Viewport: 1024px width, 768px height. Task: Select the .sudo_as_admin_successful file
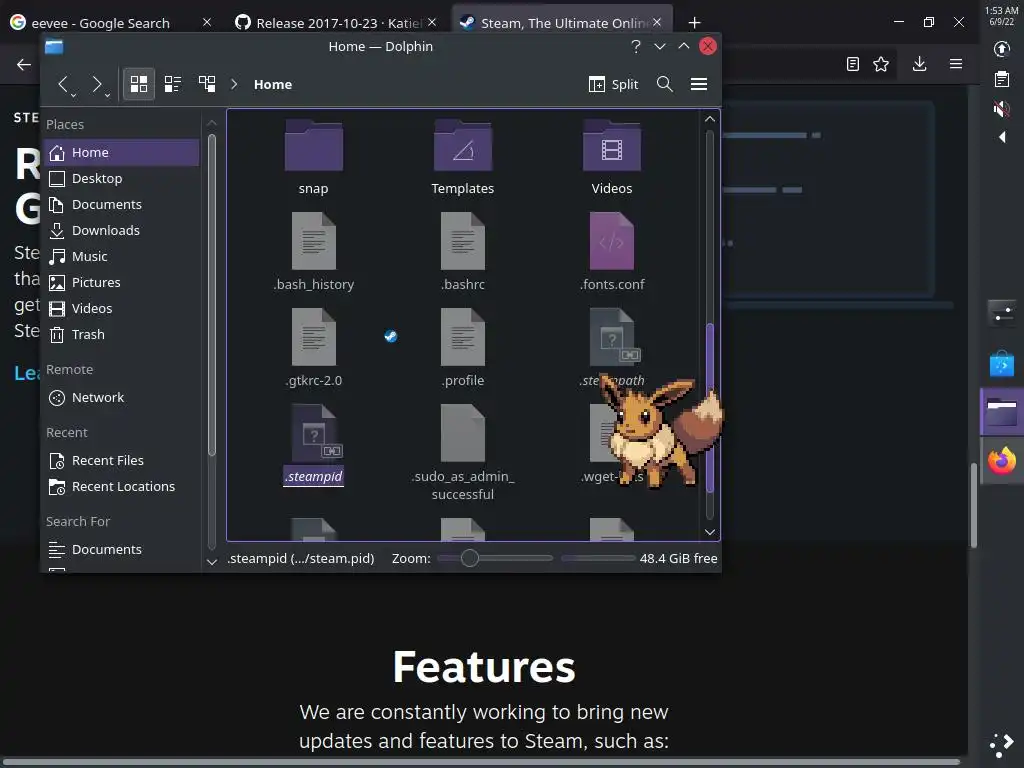pos(462,453)
